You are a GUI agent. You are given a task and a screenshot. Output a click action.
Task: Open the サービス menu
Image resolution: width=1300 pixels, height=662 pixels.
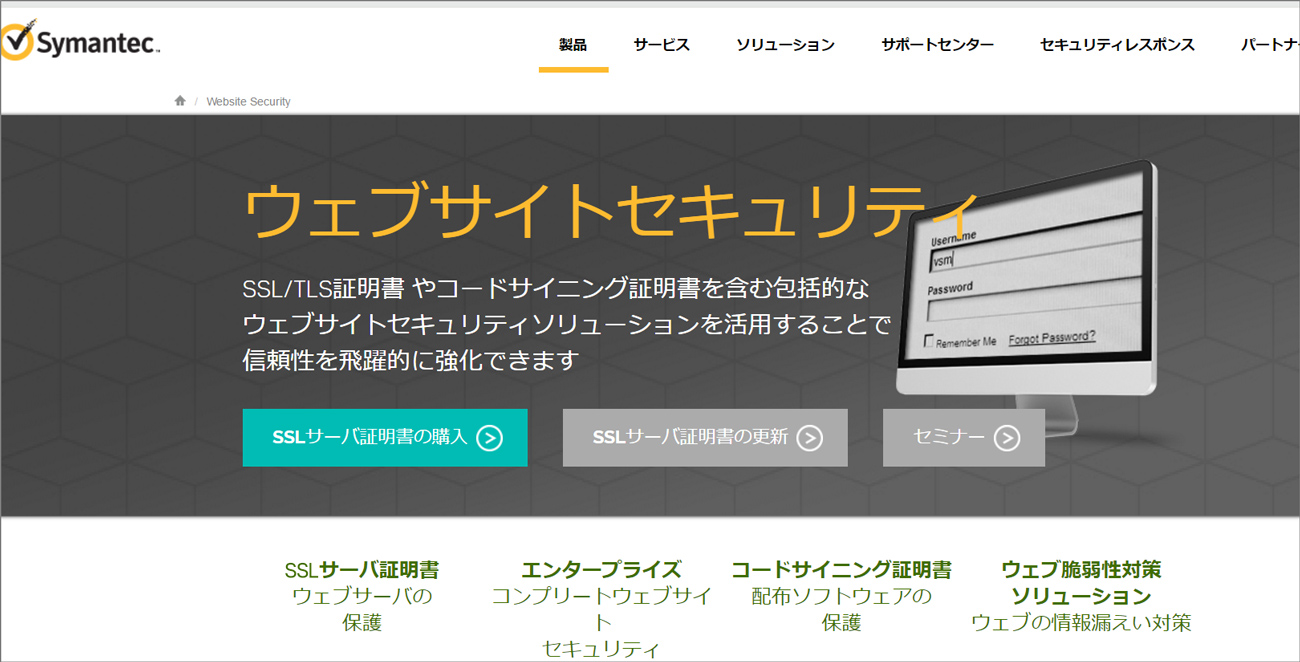pyautogui.click(x=661, y=45)
